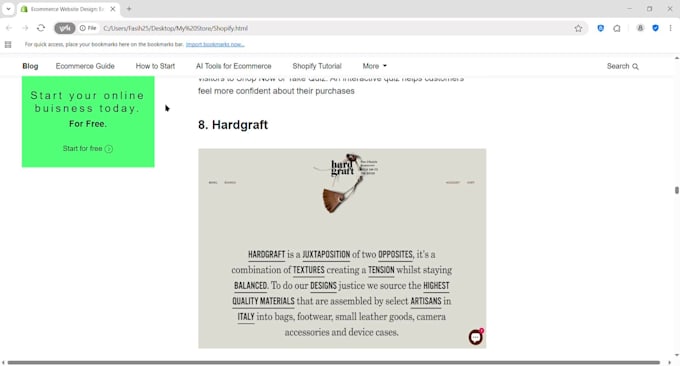The image size is (680, 366).
Task: Click the horizontal scrollbar left arrow
Action: 3,363
